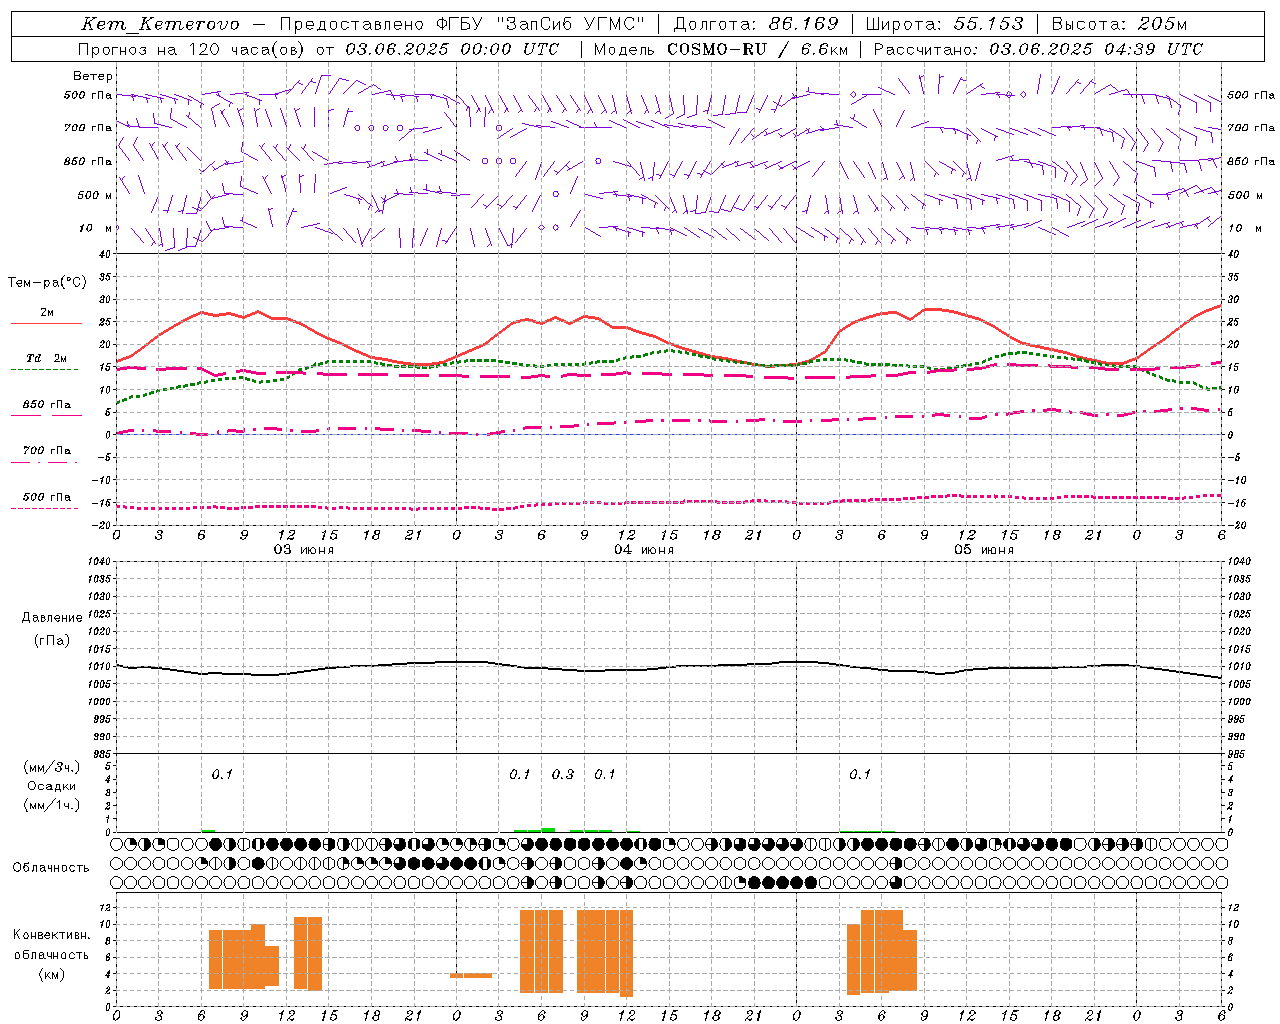Click the red 2м legend line sample
This screenshot has height=1024, width=1280.
click(x=46, y=324)
